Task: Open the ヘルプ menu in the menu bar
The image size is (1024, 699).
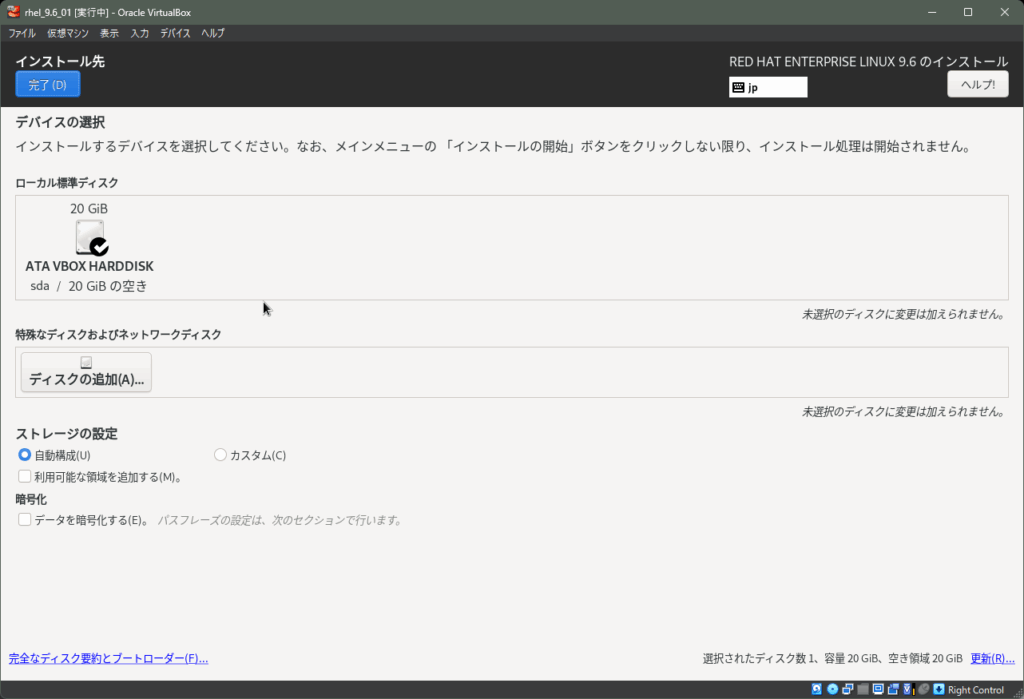Action: click(213, 33)
